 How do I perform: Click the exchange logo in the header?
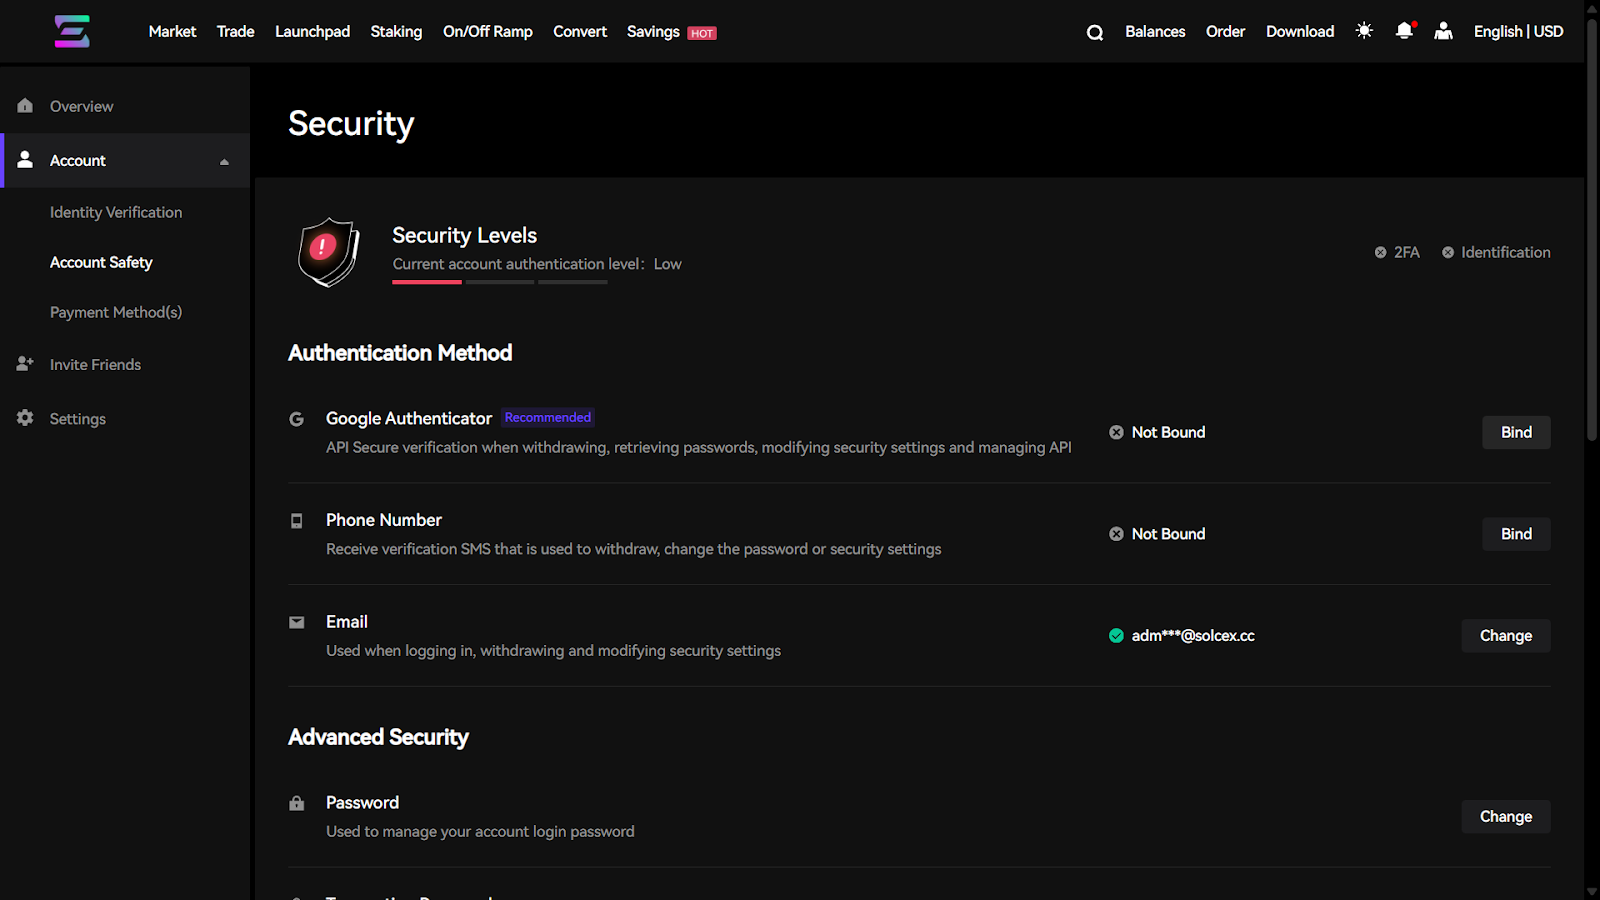point(72,31)
